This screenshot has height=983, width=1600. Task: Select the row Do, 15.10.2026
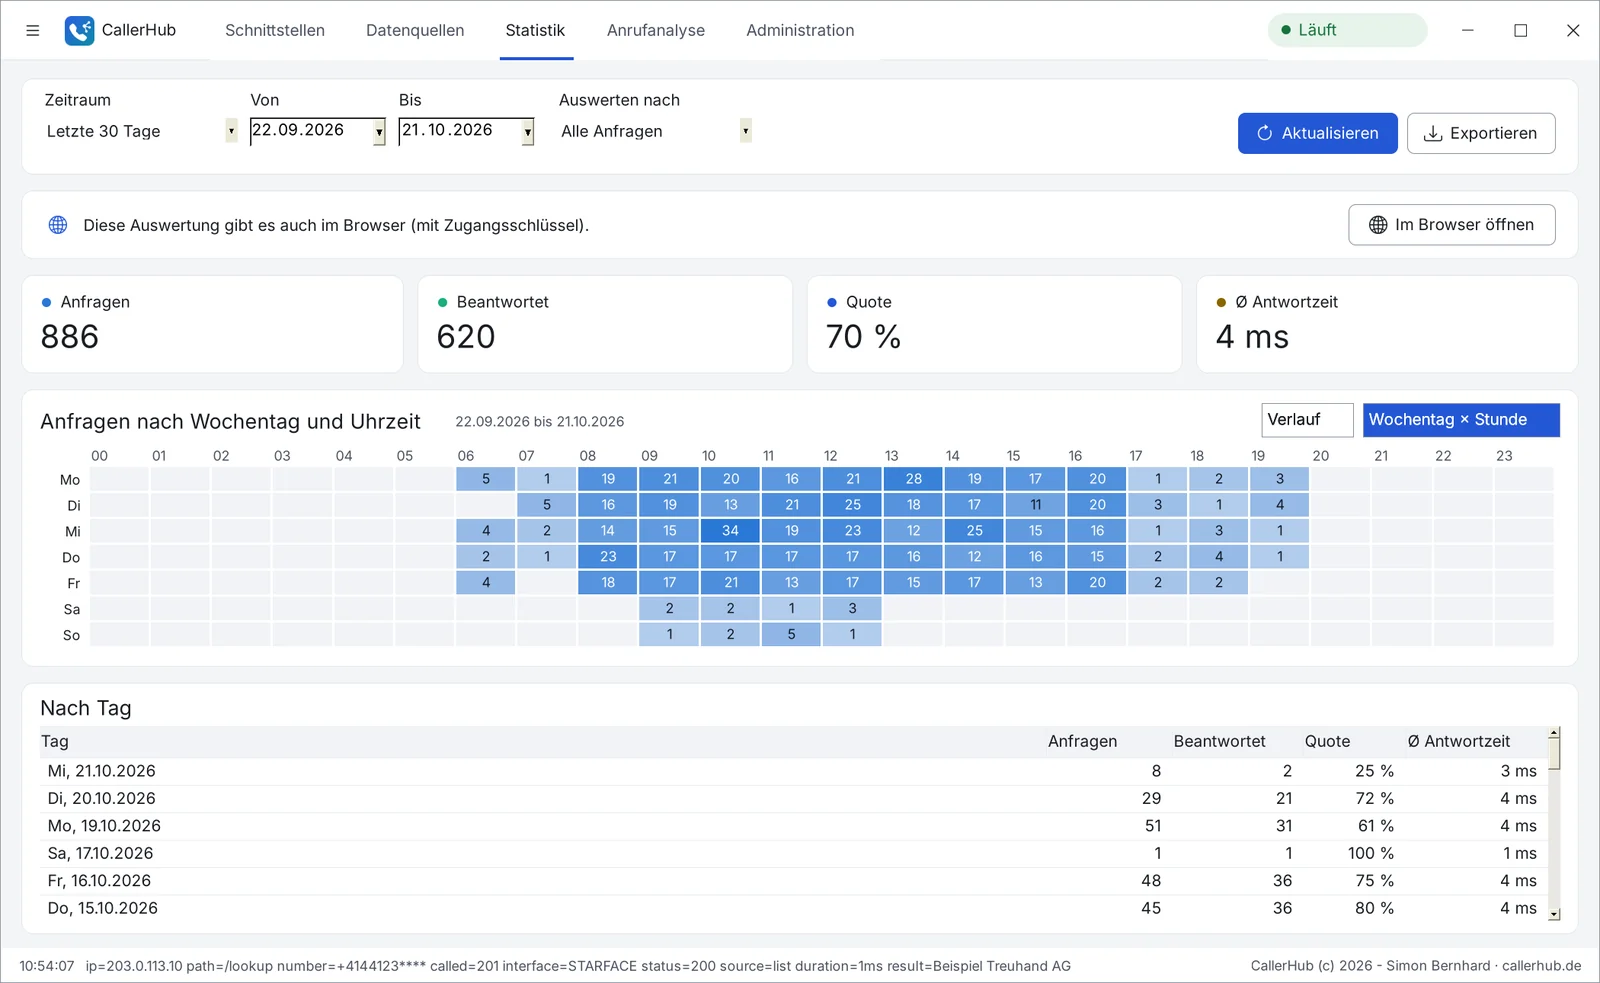(793, 908)
